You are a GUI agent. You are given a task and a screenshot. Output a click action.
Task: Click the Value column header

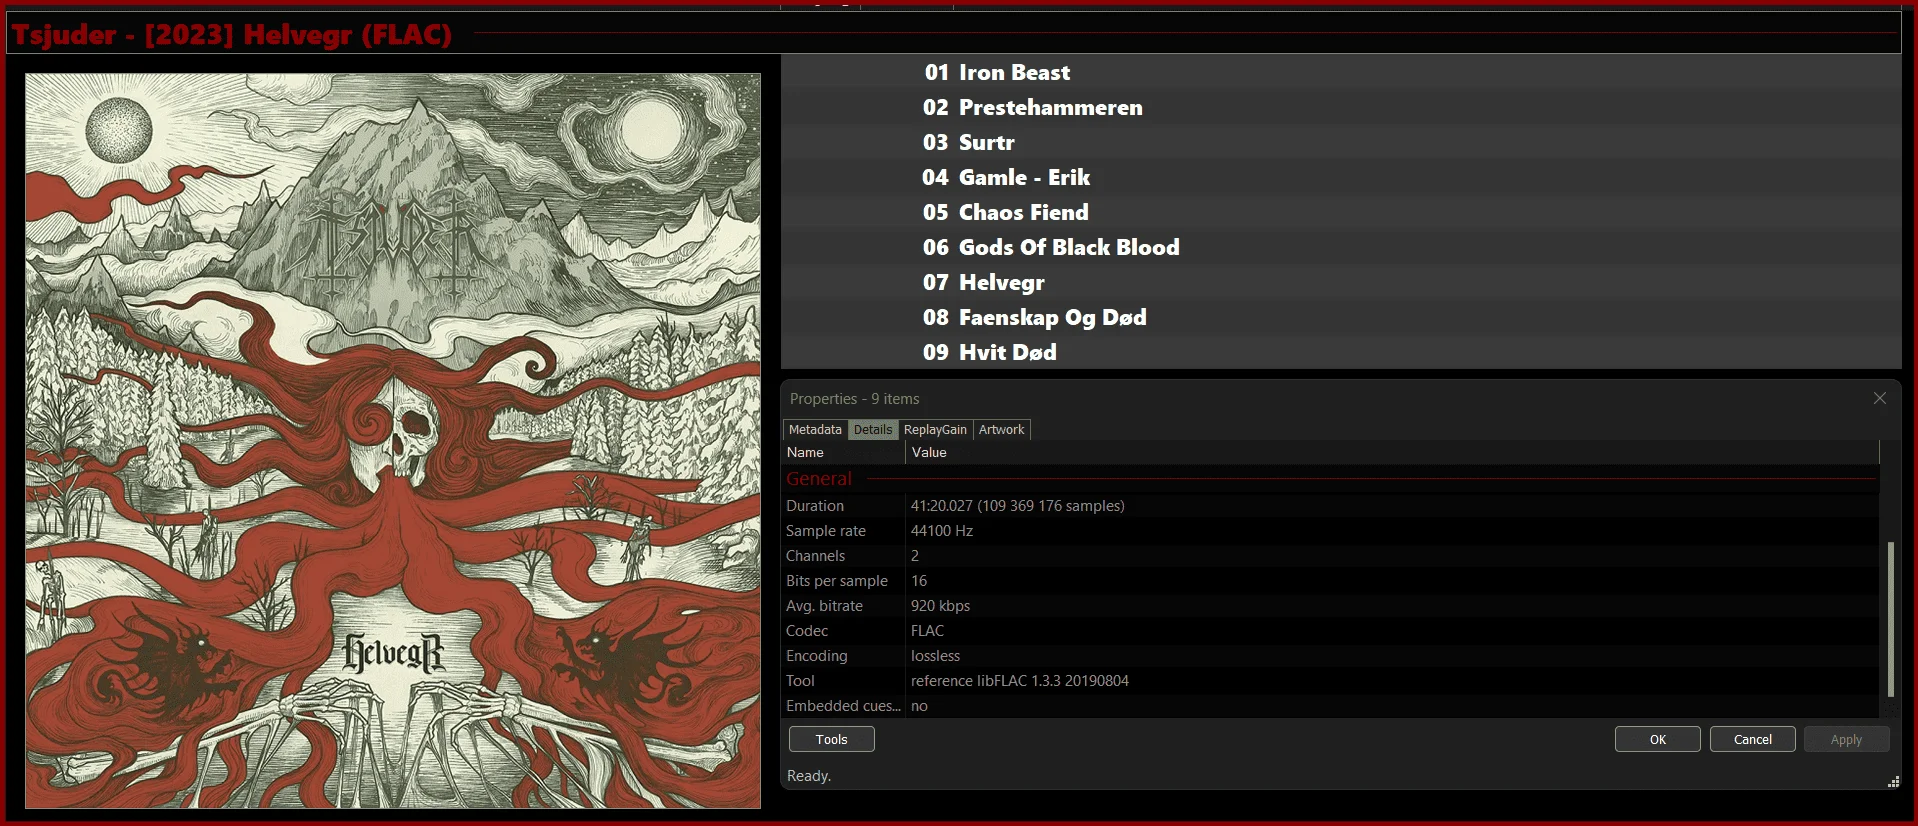(x=1392, y=452)
